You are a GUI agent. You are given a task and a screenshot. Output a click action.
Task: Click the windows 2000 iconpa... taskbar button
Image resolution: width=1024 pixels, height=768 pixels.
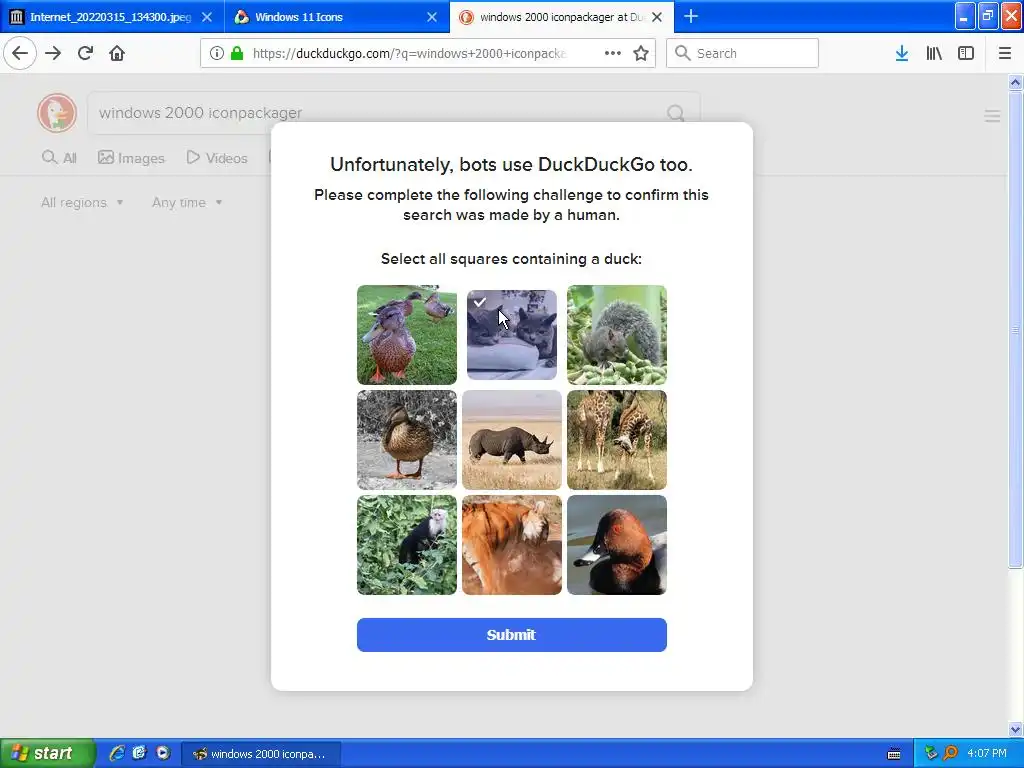(261, 754)
